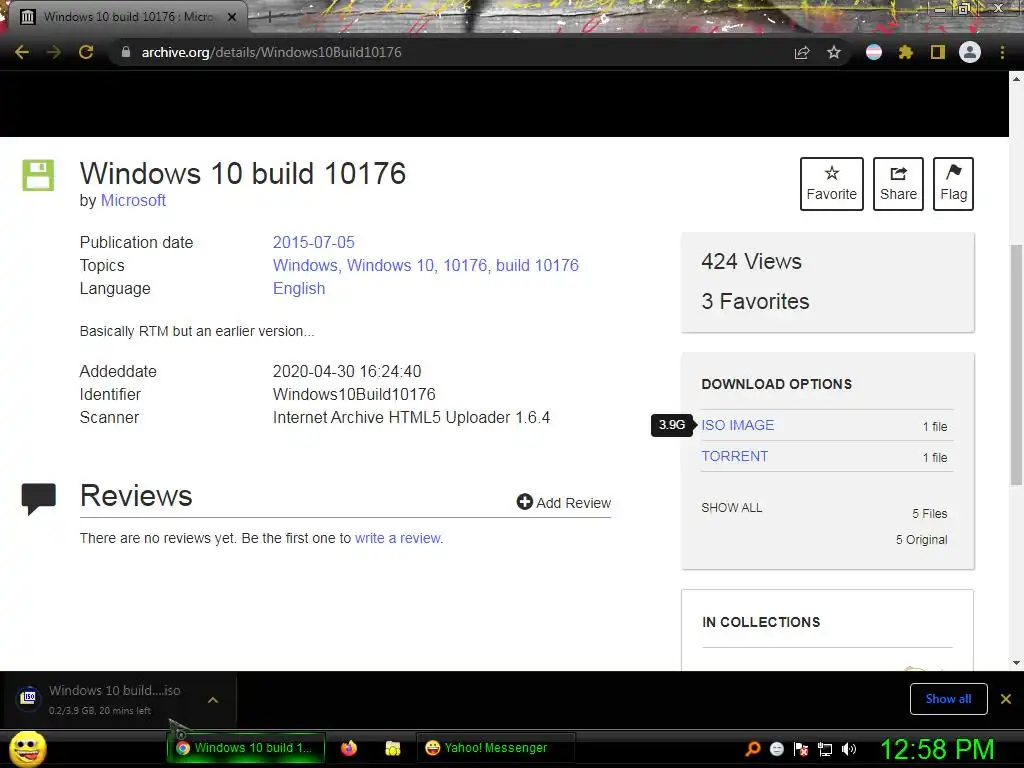Expand the download item options chevron
The image size is (1024, 768).
tap(212, 700)
